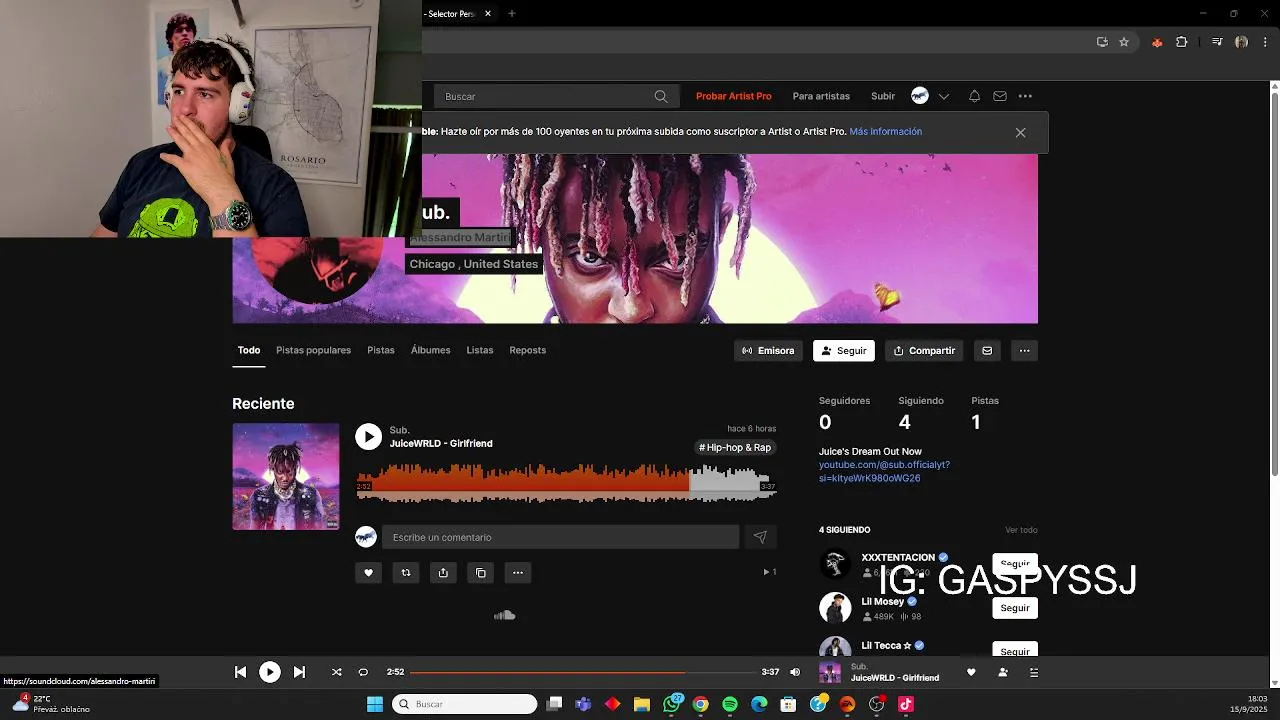1280x720 pixels.
Task: Click Ver todo for followed accounts
Action: [x=1021, y=530]
